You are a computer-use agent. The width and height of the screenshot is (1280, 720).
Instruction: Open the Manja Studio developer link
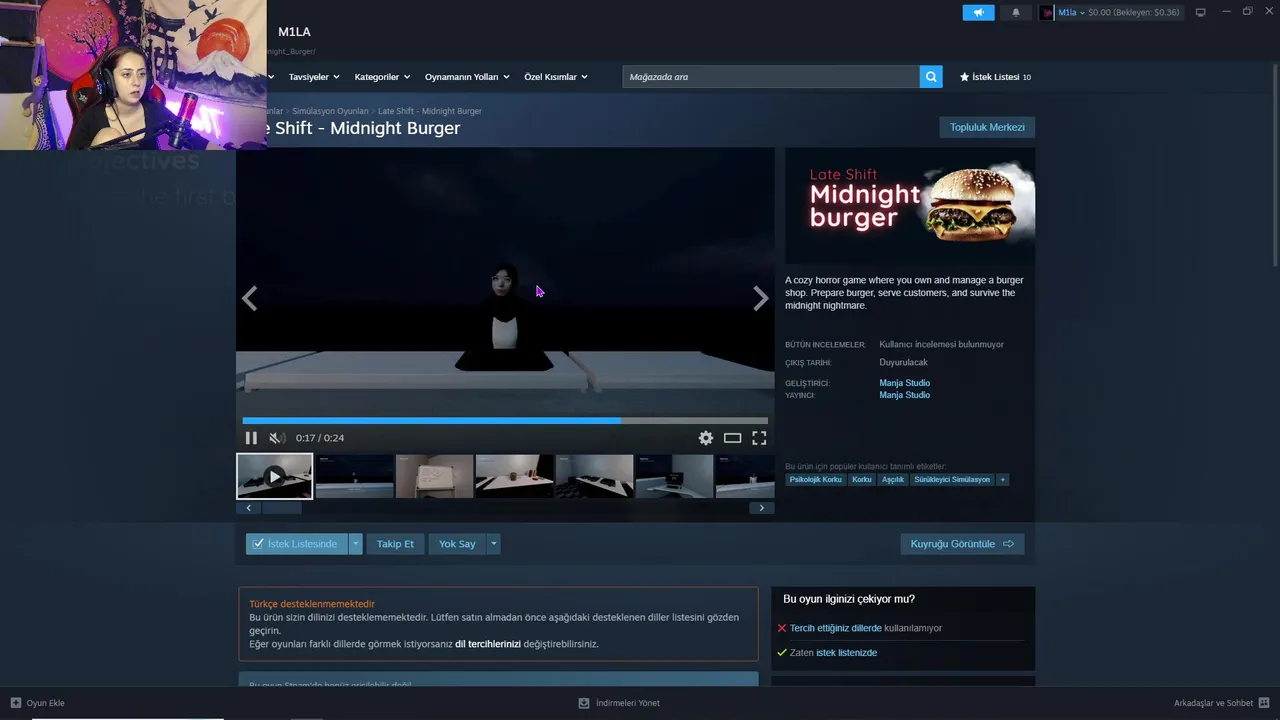(x=904, y=383)
